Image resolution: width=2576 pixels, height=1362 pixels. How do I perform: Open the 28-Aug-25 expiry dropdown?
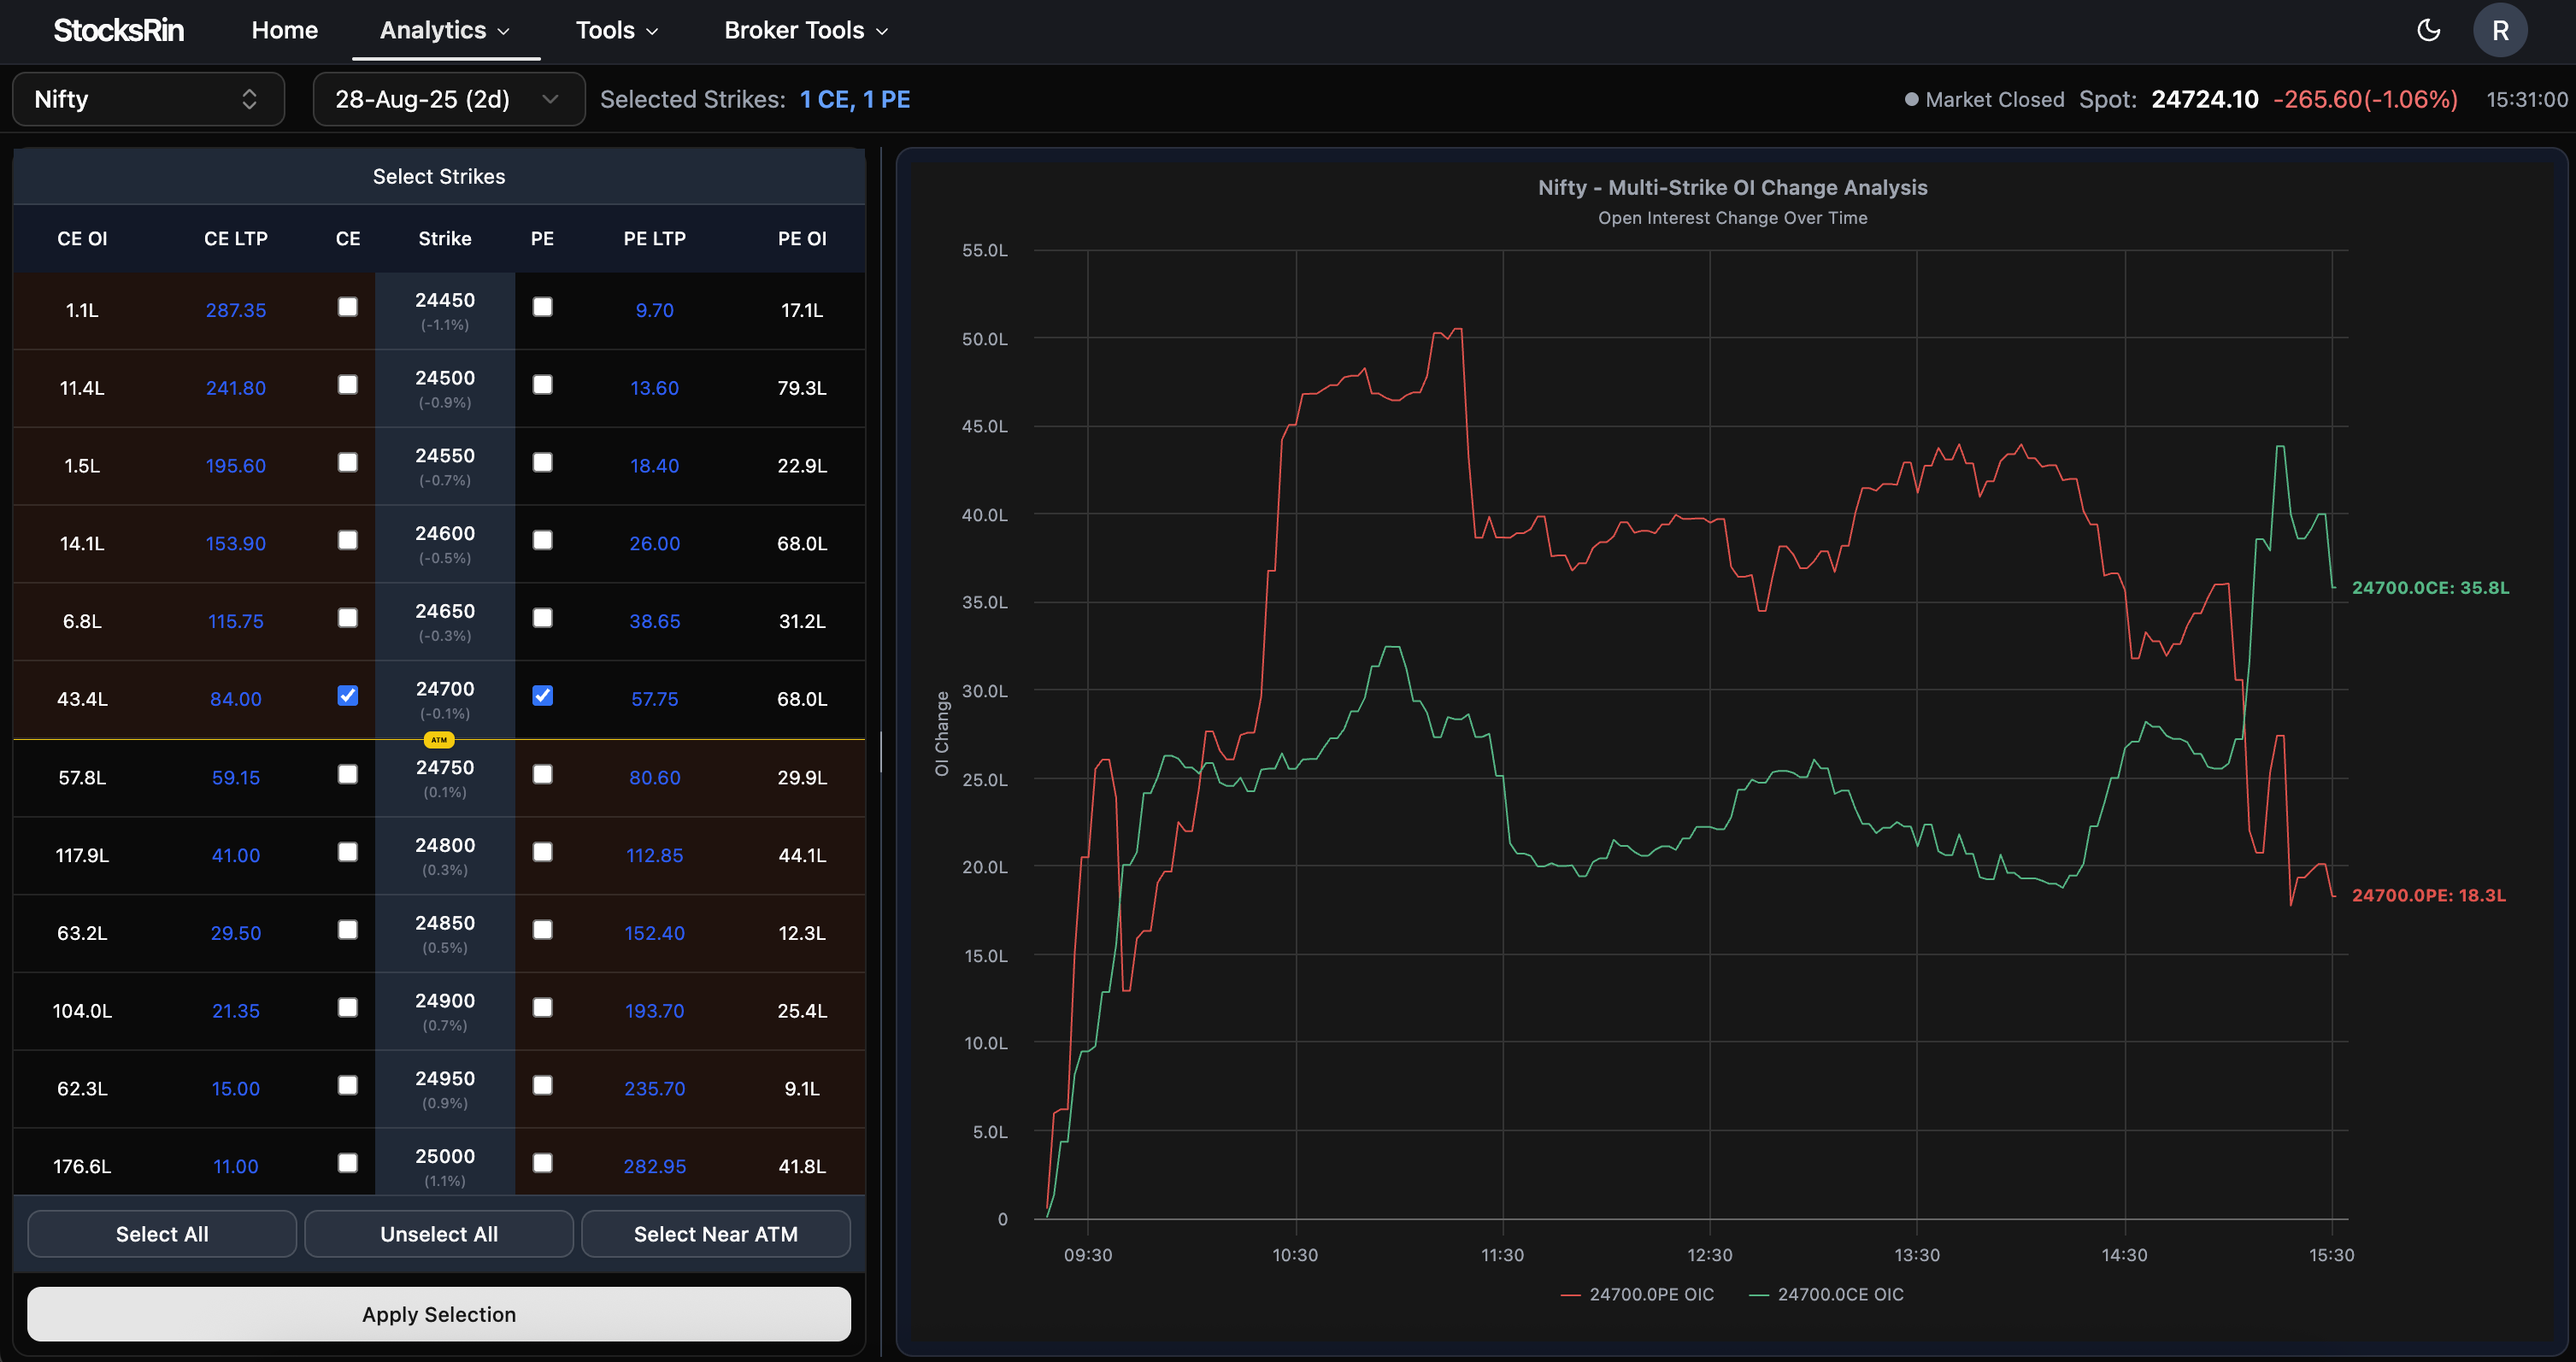pos(449,99)
